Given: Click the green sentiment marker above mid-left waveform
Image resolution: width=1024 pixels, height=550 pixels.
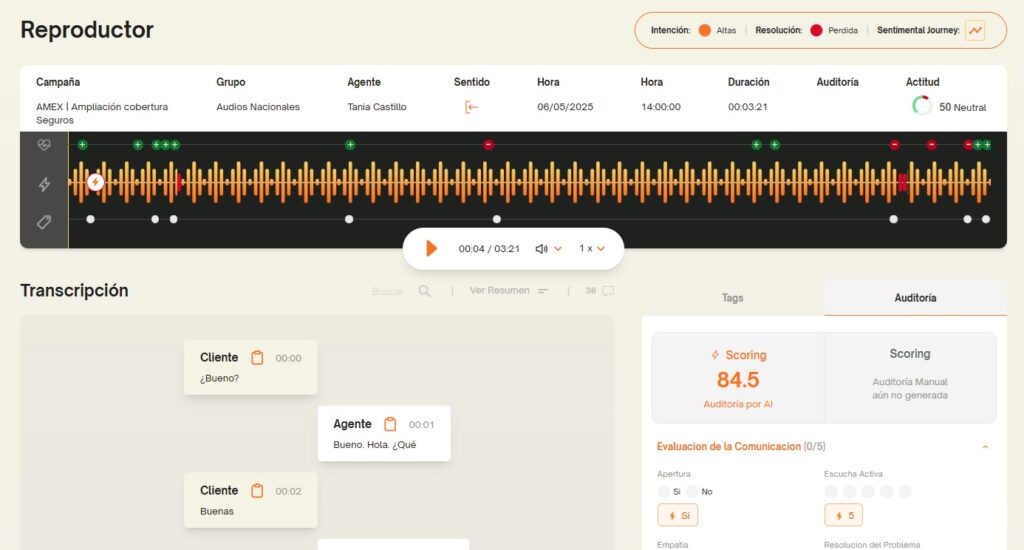Looking at the screenshot, I should coord(350,145).
